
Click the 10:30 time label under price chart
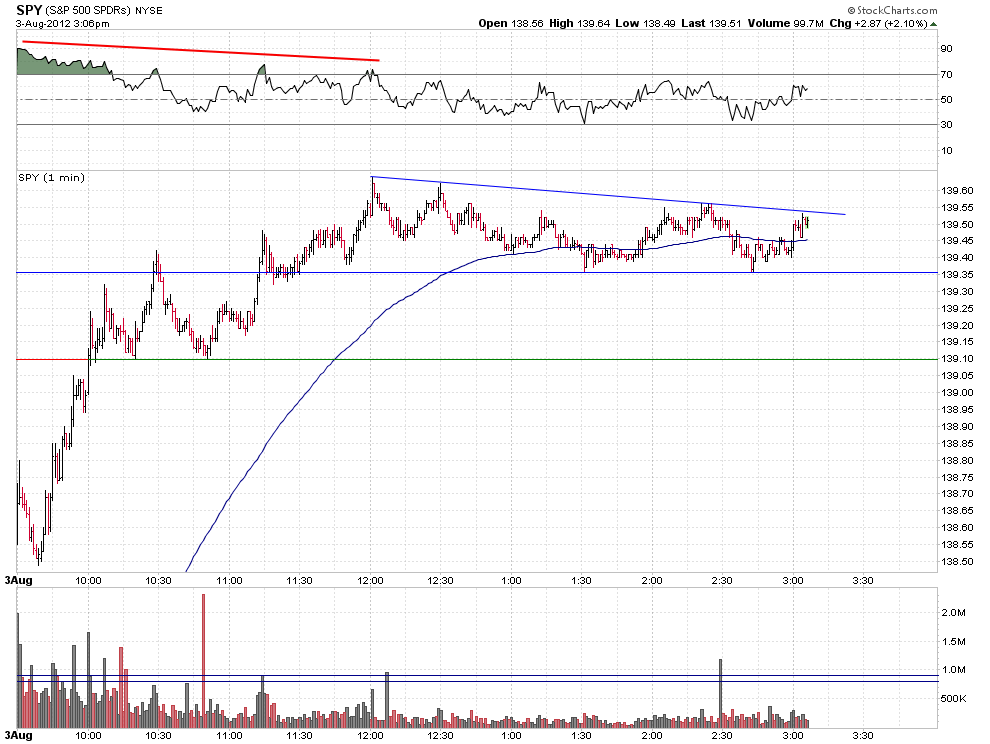tap(158, 580)
